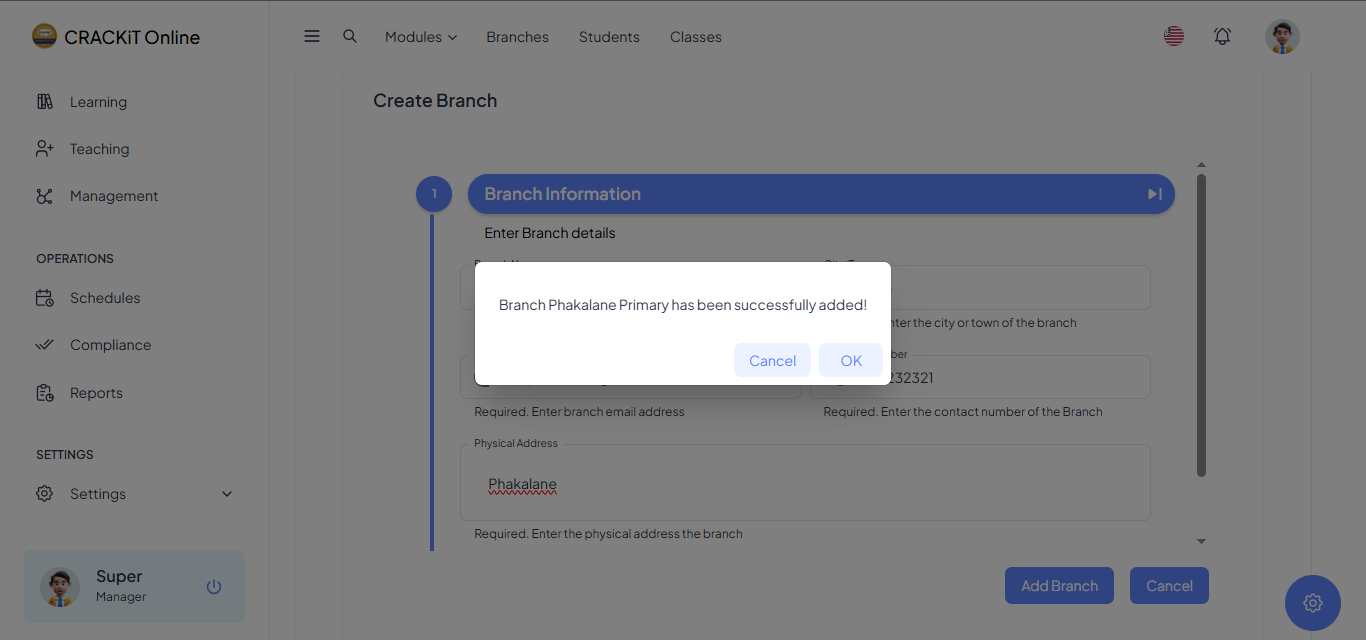Viewport: 1366px width, 640px height.
Task: Open the floating settings gear button
Action: click(1312, 602)
